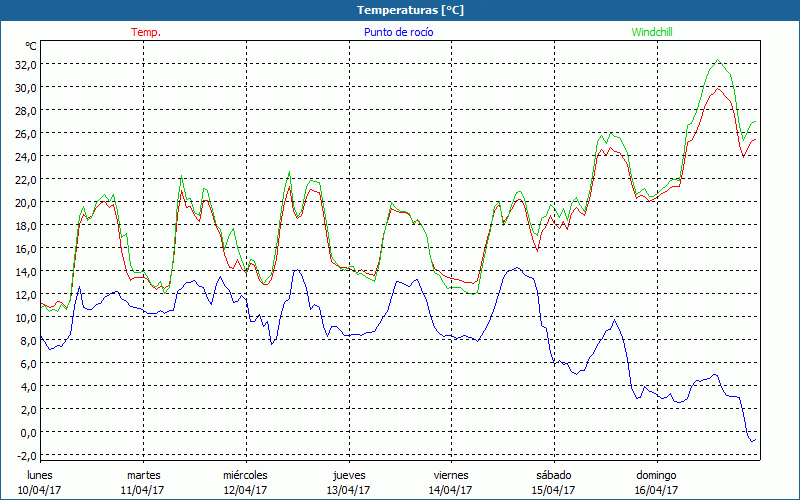Select the red "Temp." legend label
800x500 pixels.
pyautogui.click(x=145, y=32)
